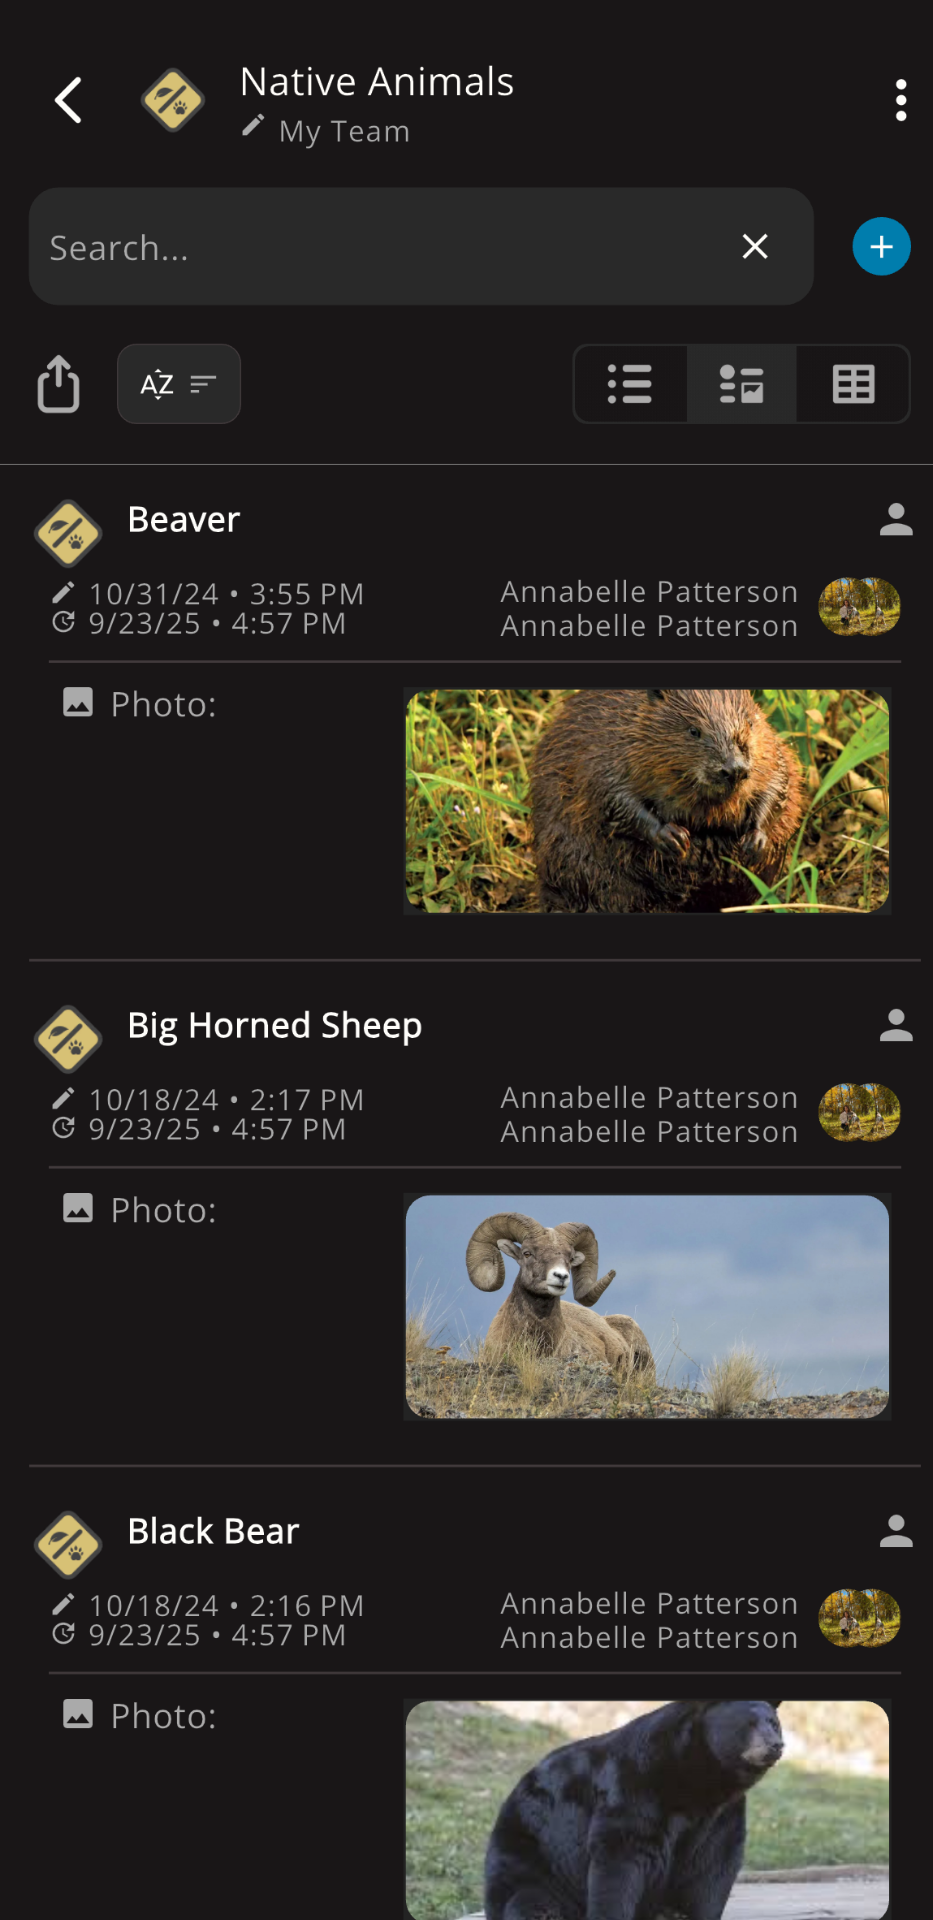Go back using the left arrow
Screen dimensions: 933x1920
pyautogui.click(x=68, y=101)
